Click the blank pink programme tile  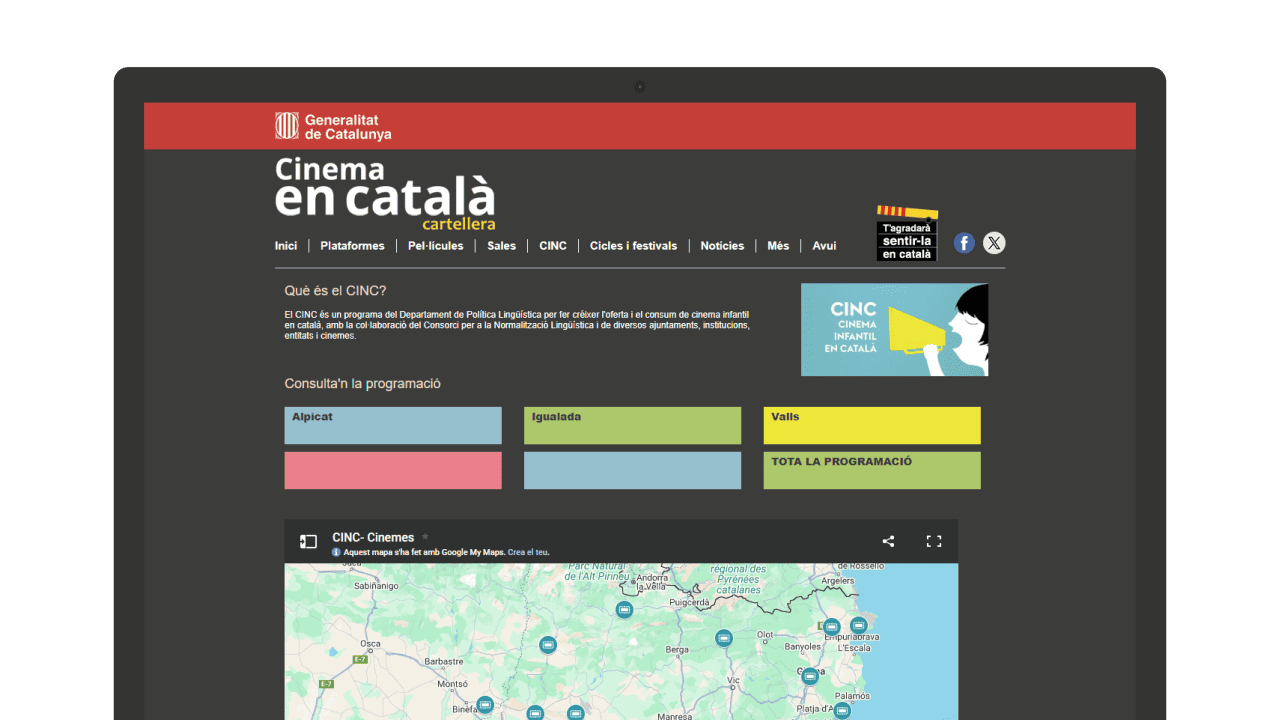[x=393, y=470]
